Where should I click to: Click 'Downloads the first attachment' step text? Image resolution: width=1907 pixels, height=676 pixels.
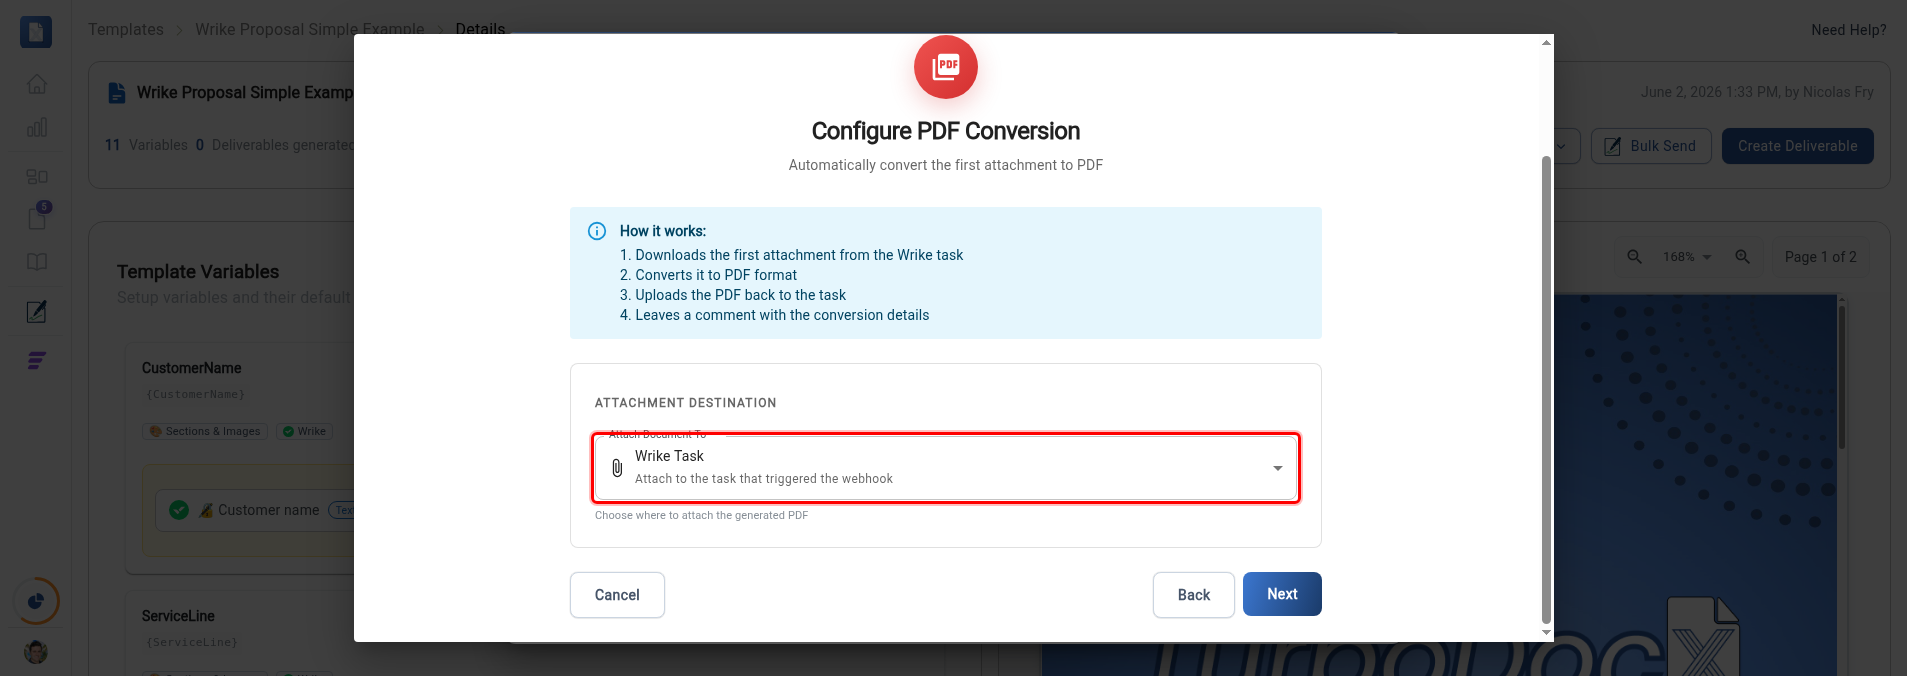point(799,255)
